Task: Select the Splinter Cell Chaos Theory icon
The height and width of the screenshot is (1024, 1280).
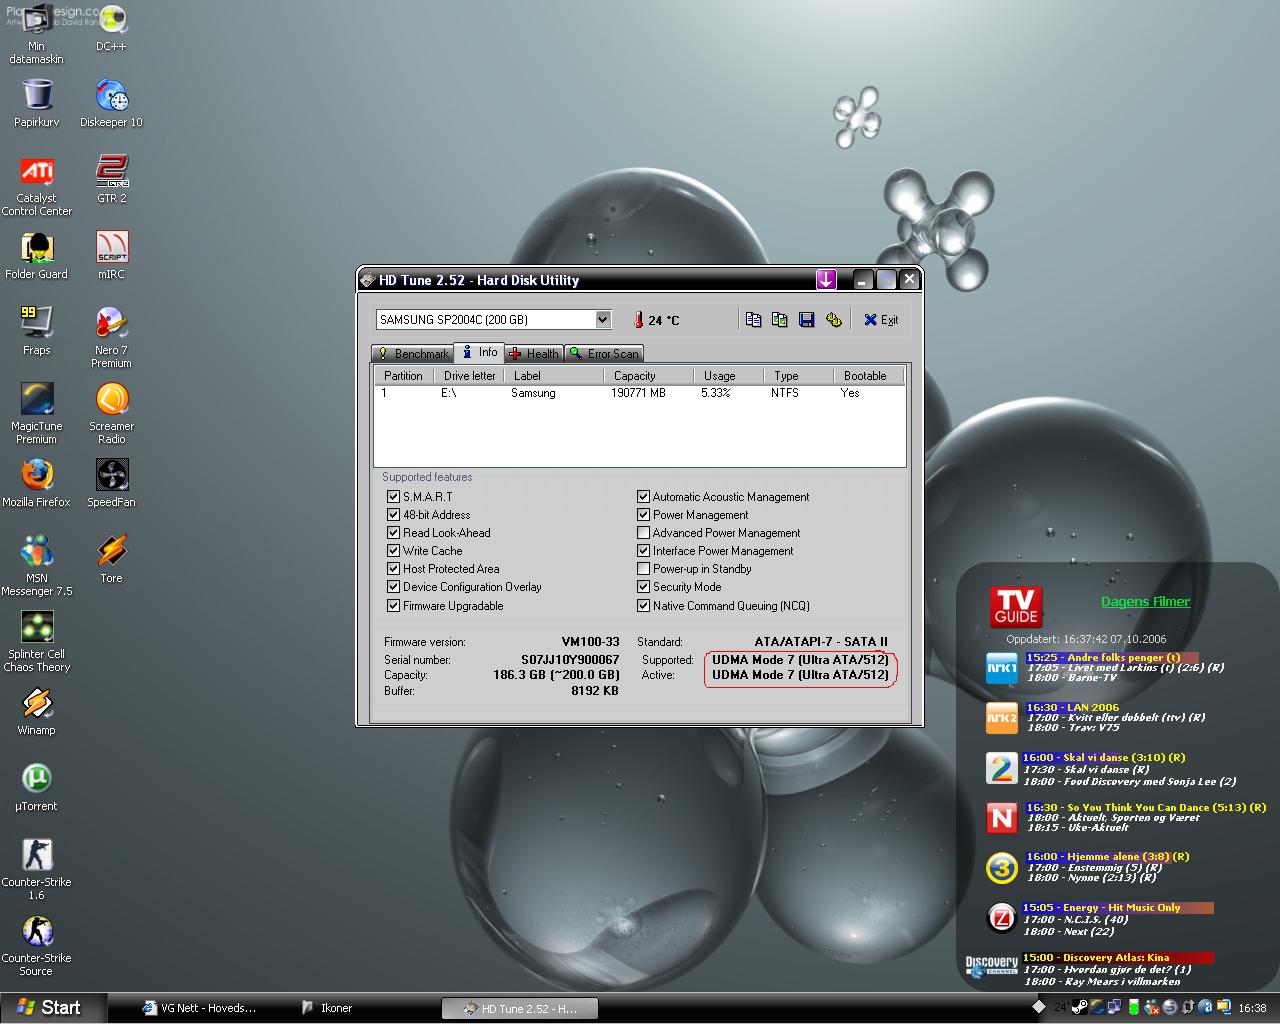Action: tap(37, 642)
